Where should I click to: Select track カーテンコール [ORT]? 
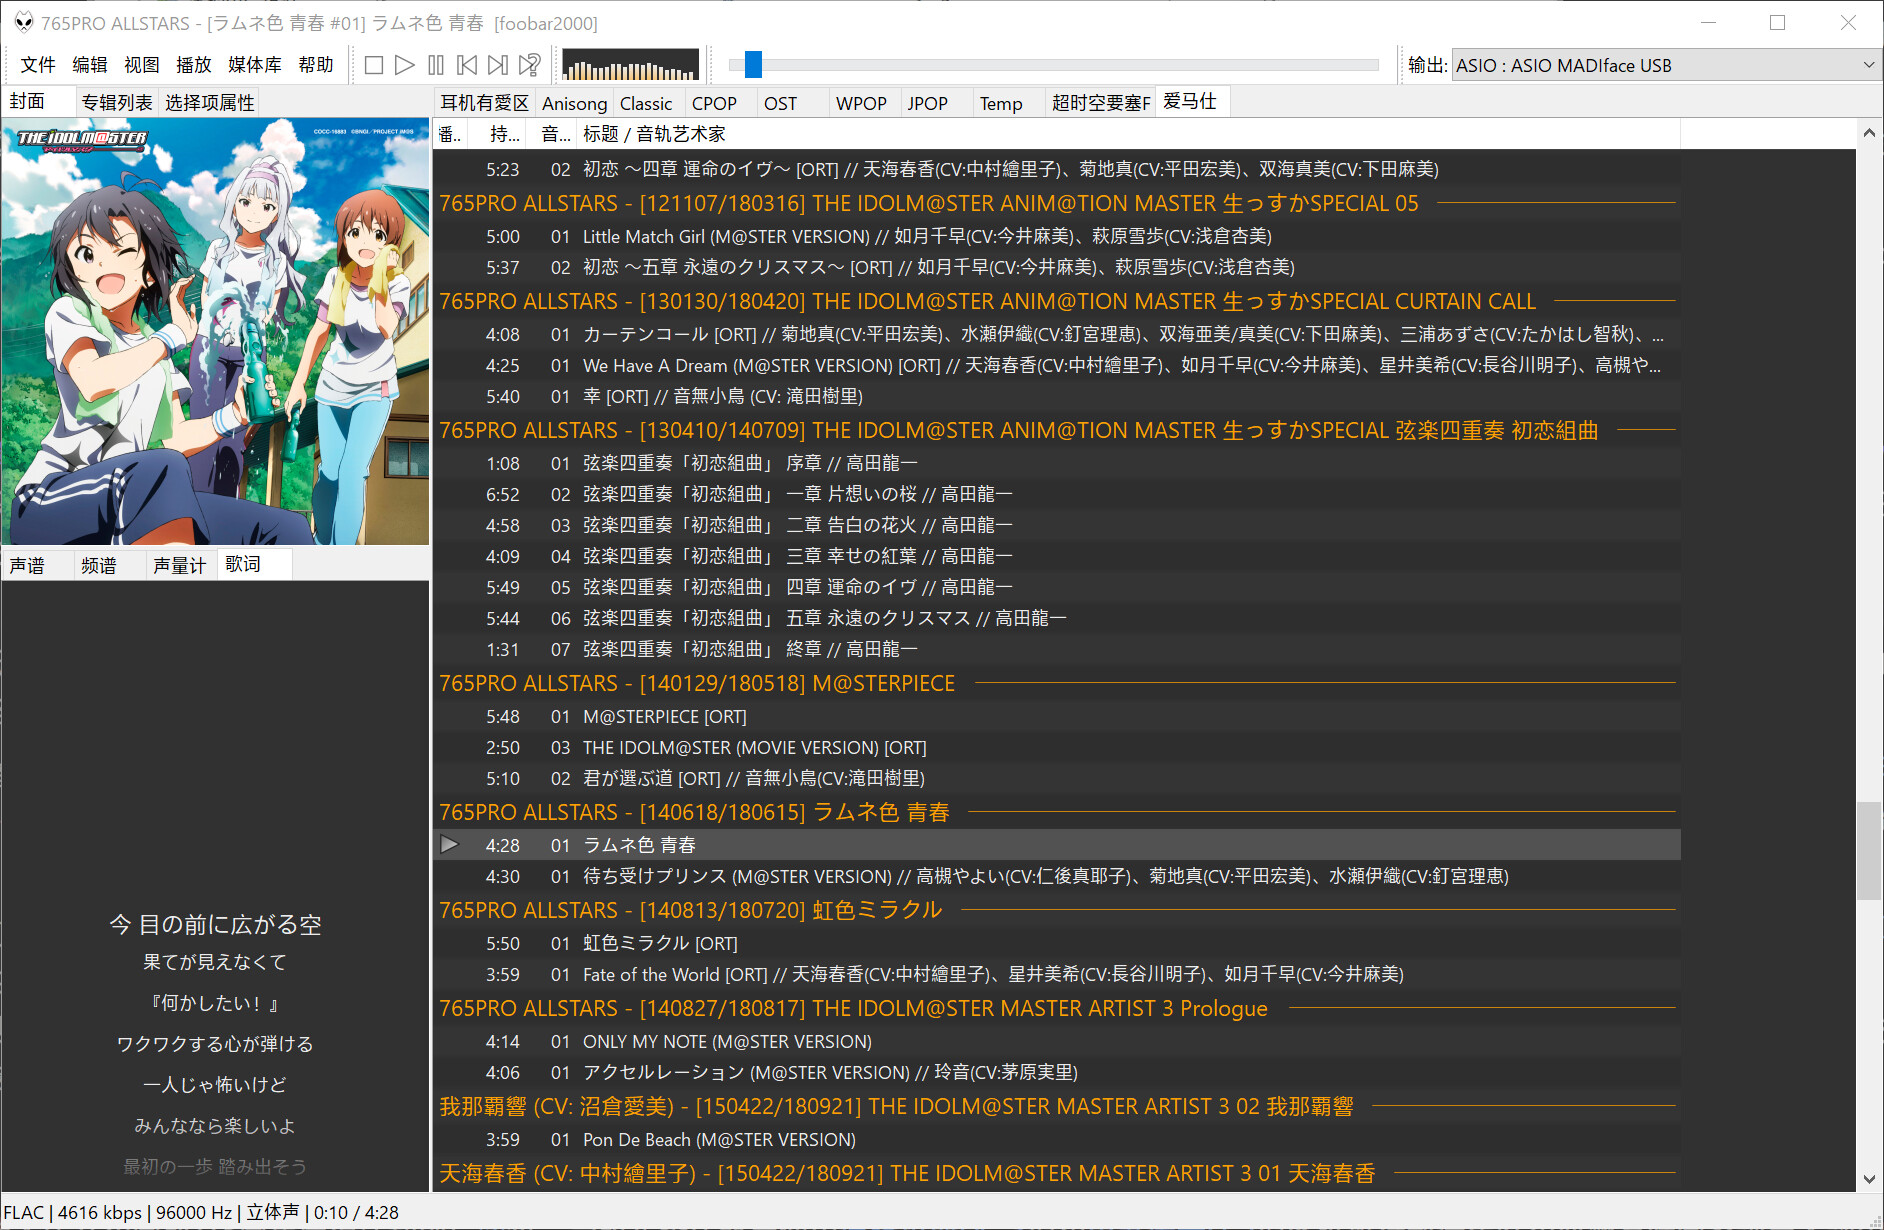tap(1057, 334)
